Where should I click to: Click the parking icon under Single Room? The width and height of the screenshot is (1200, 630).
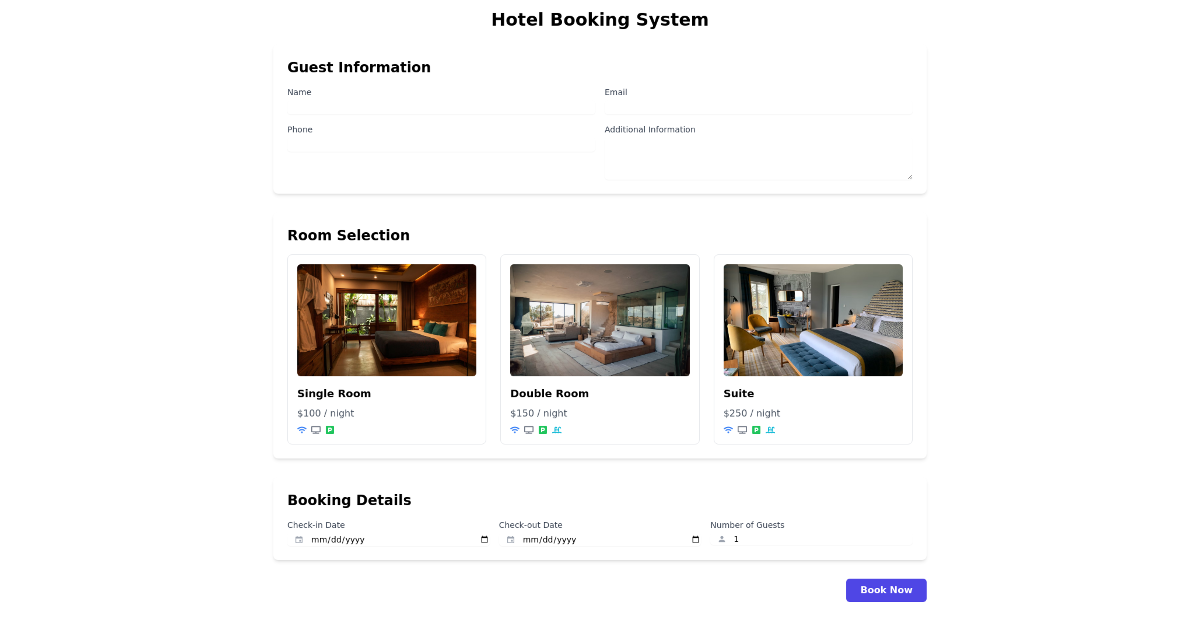click(330, 430)
